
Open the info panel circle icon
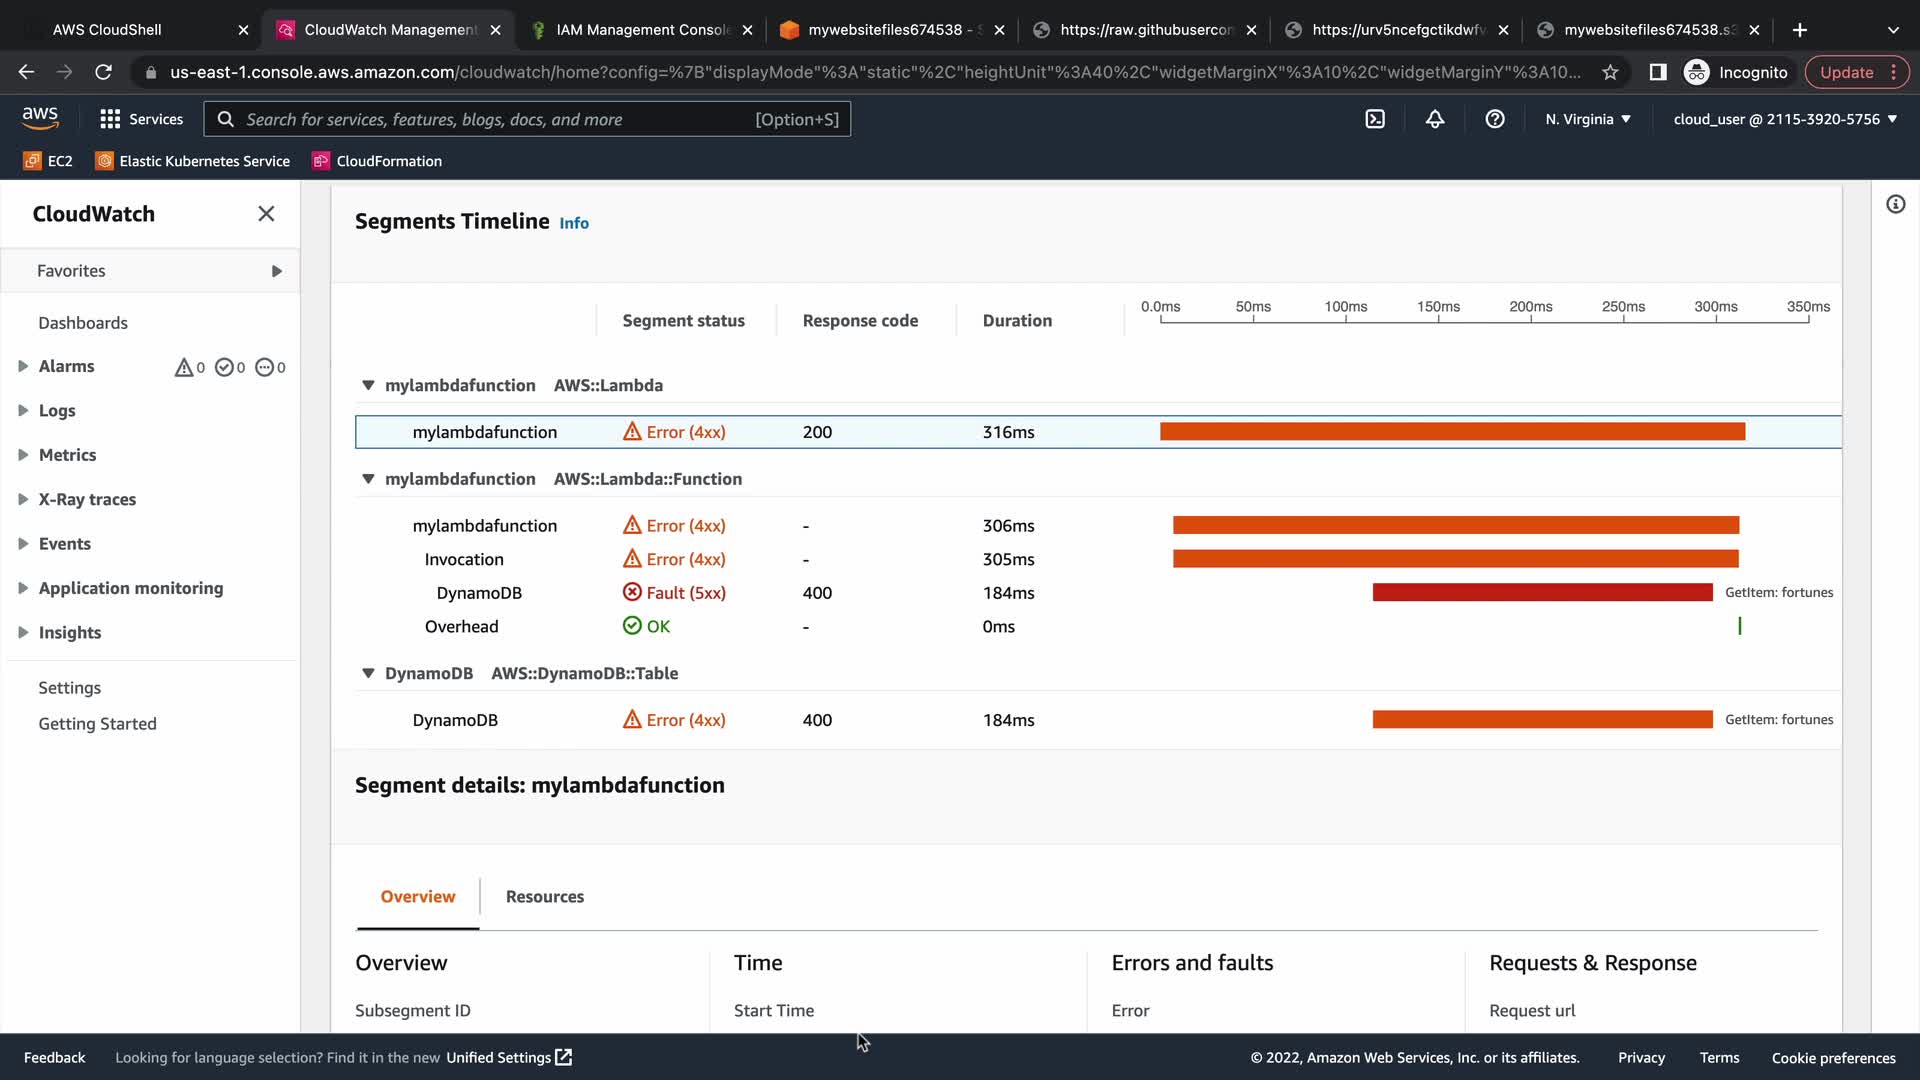point(1895,205)
